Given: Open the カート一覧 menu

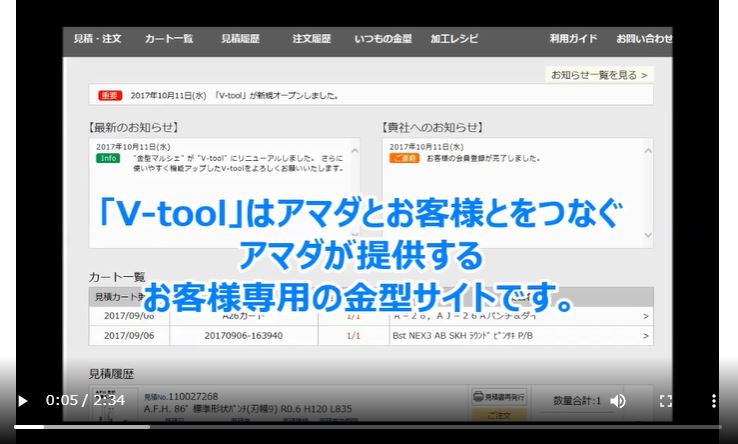Looking at the screenshot, I should click(x=169, y=39).
